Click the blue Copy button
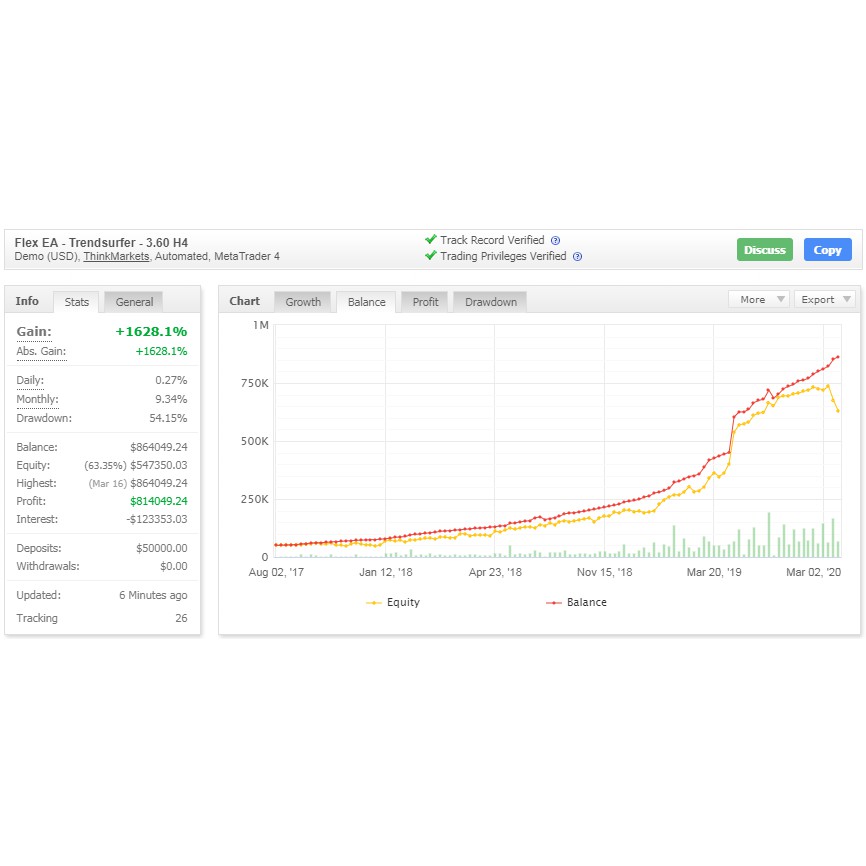This screenshot has height=866, width=866. pyautogui.click(x=827, y=250)
